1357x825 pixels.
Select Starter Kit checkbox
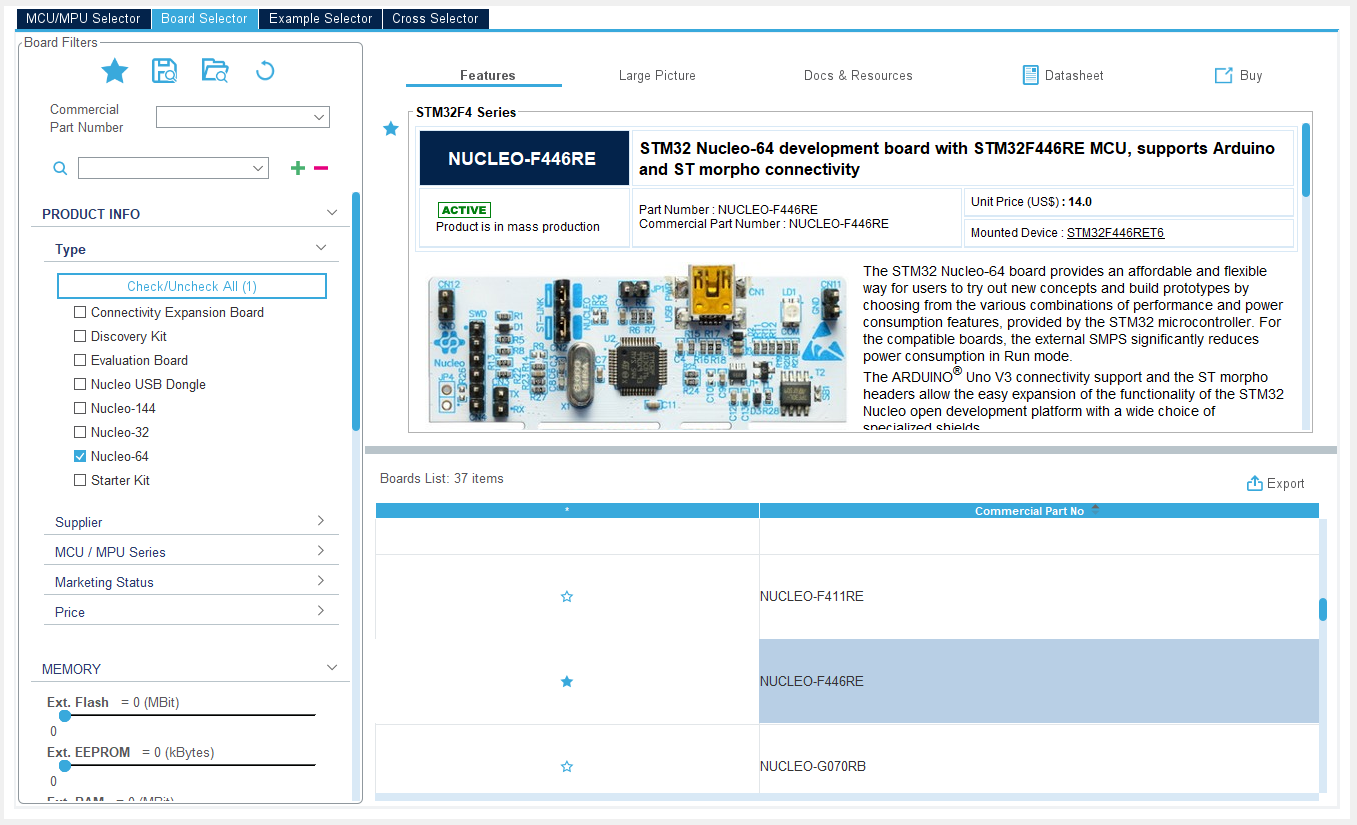[80, 480]
